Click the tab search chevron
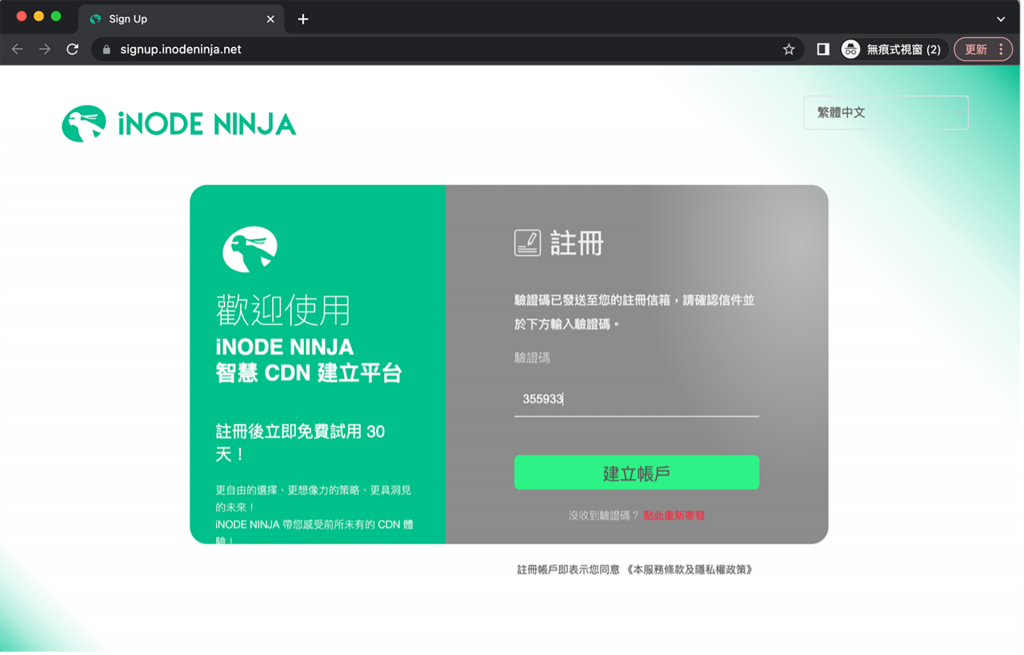Viewport: 1024px width, 655px height. point(1000,19)
